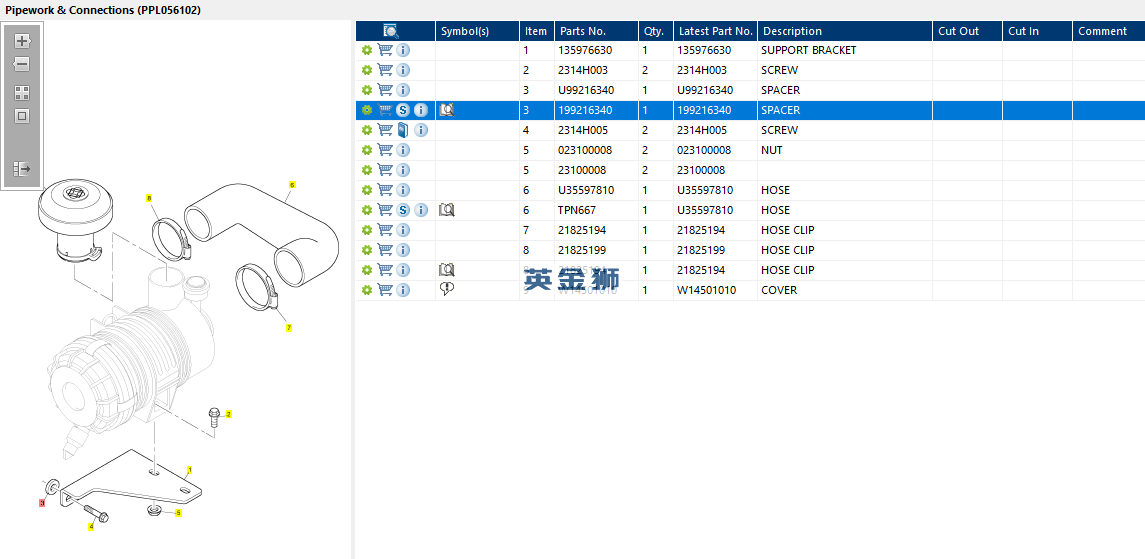Add HOSE U35597810 to cart
Screen dimensions: 1145x559
pos(385,190)
